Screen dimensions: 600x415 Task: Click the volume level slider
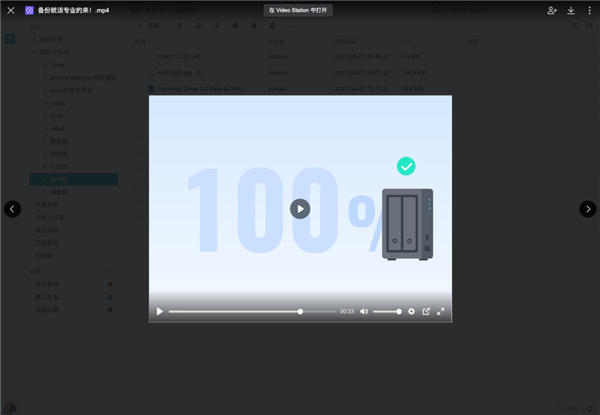(387, 311)
